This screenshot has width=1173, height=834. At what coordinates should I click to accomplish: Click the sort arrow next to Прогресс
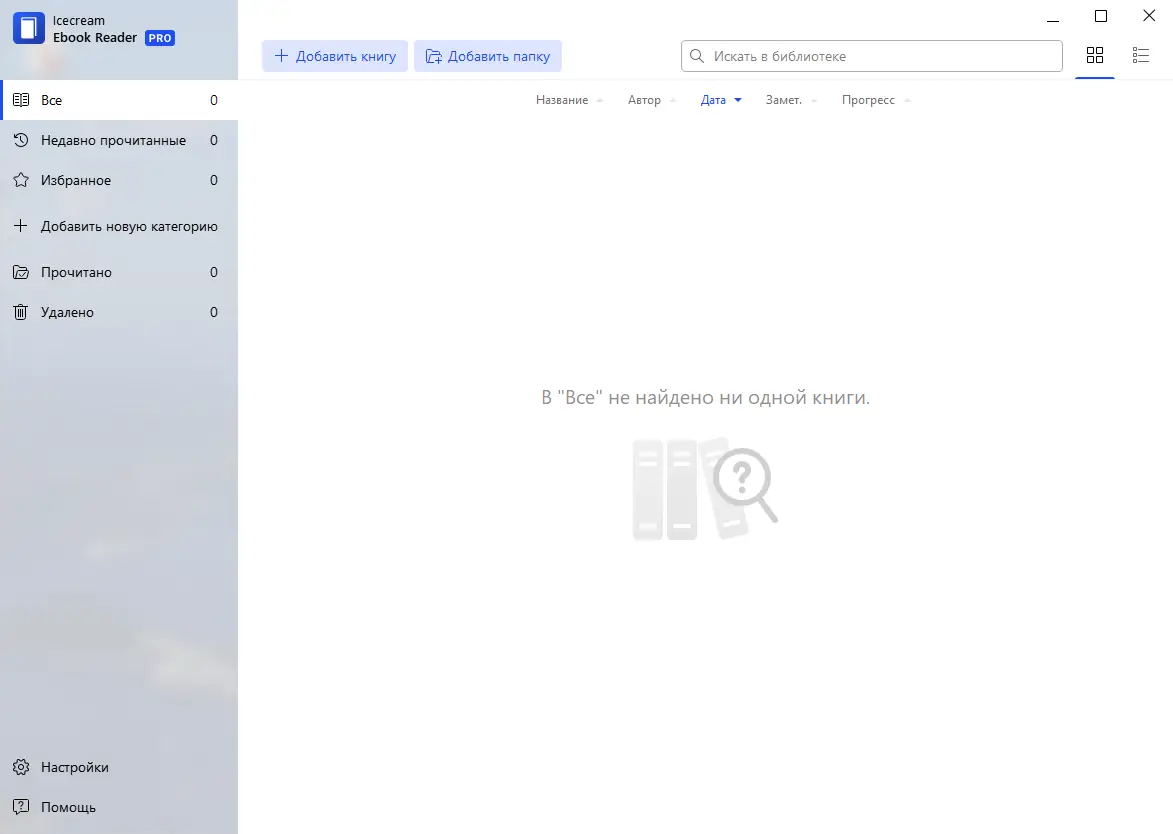tap(907, 100)
